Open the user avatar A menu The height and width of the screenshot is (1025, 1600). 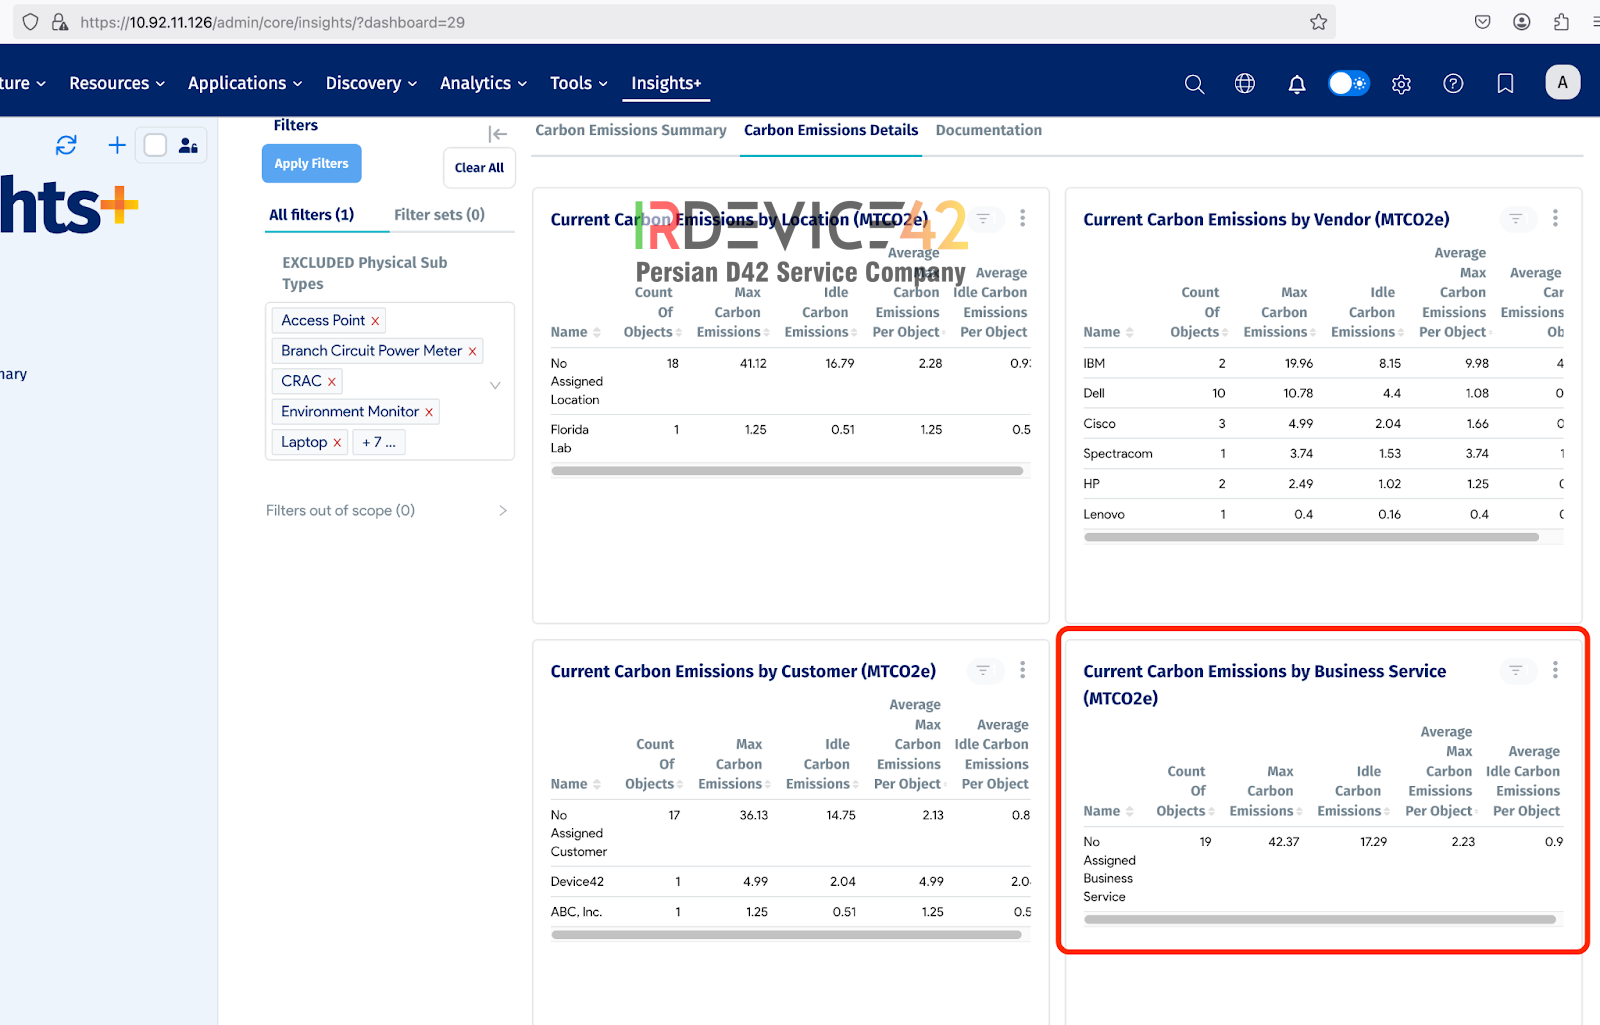[x=1563, y=82]
